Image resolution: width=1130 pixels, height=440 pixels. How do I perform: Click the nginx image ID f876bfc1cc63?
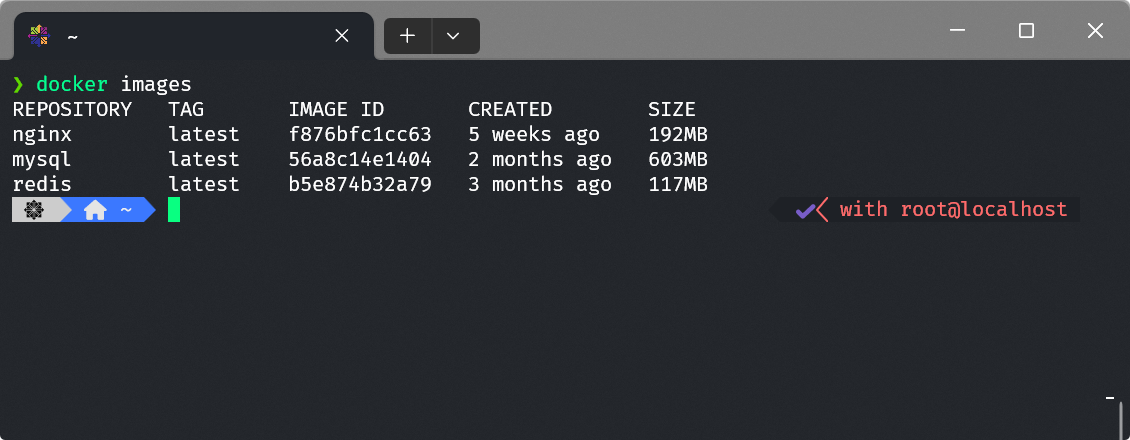pos(360,134)
